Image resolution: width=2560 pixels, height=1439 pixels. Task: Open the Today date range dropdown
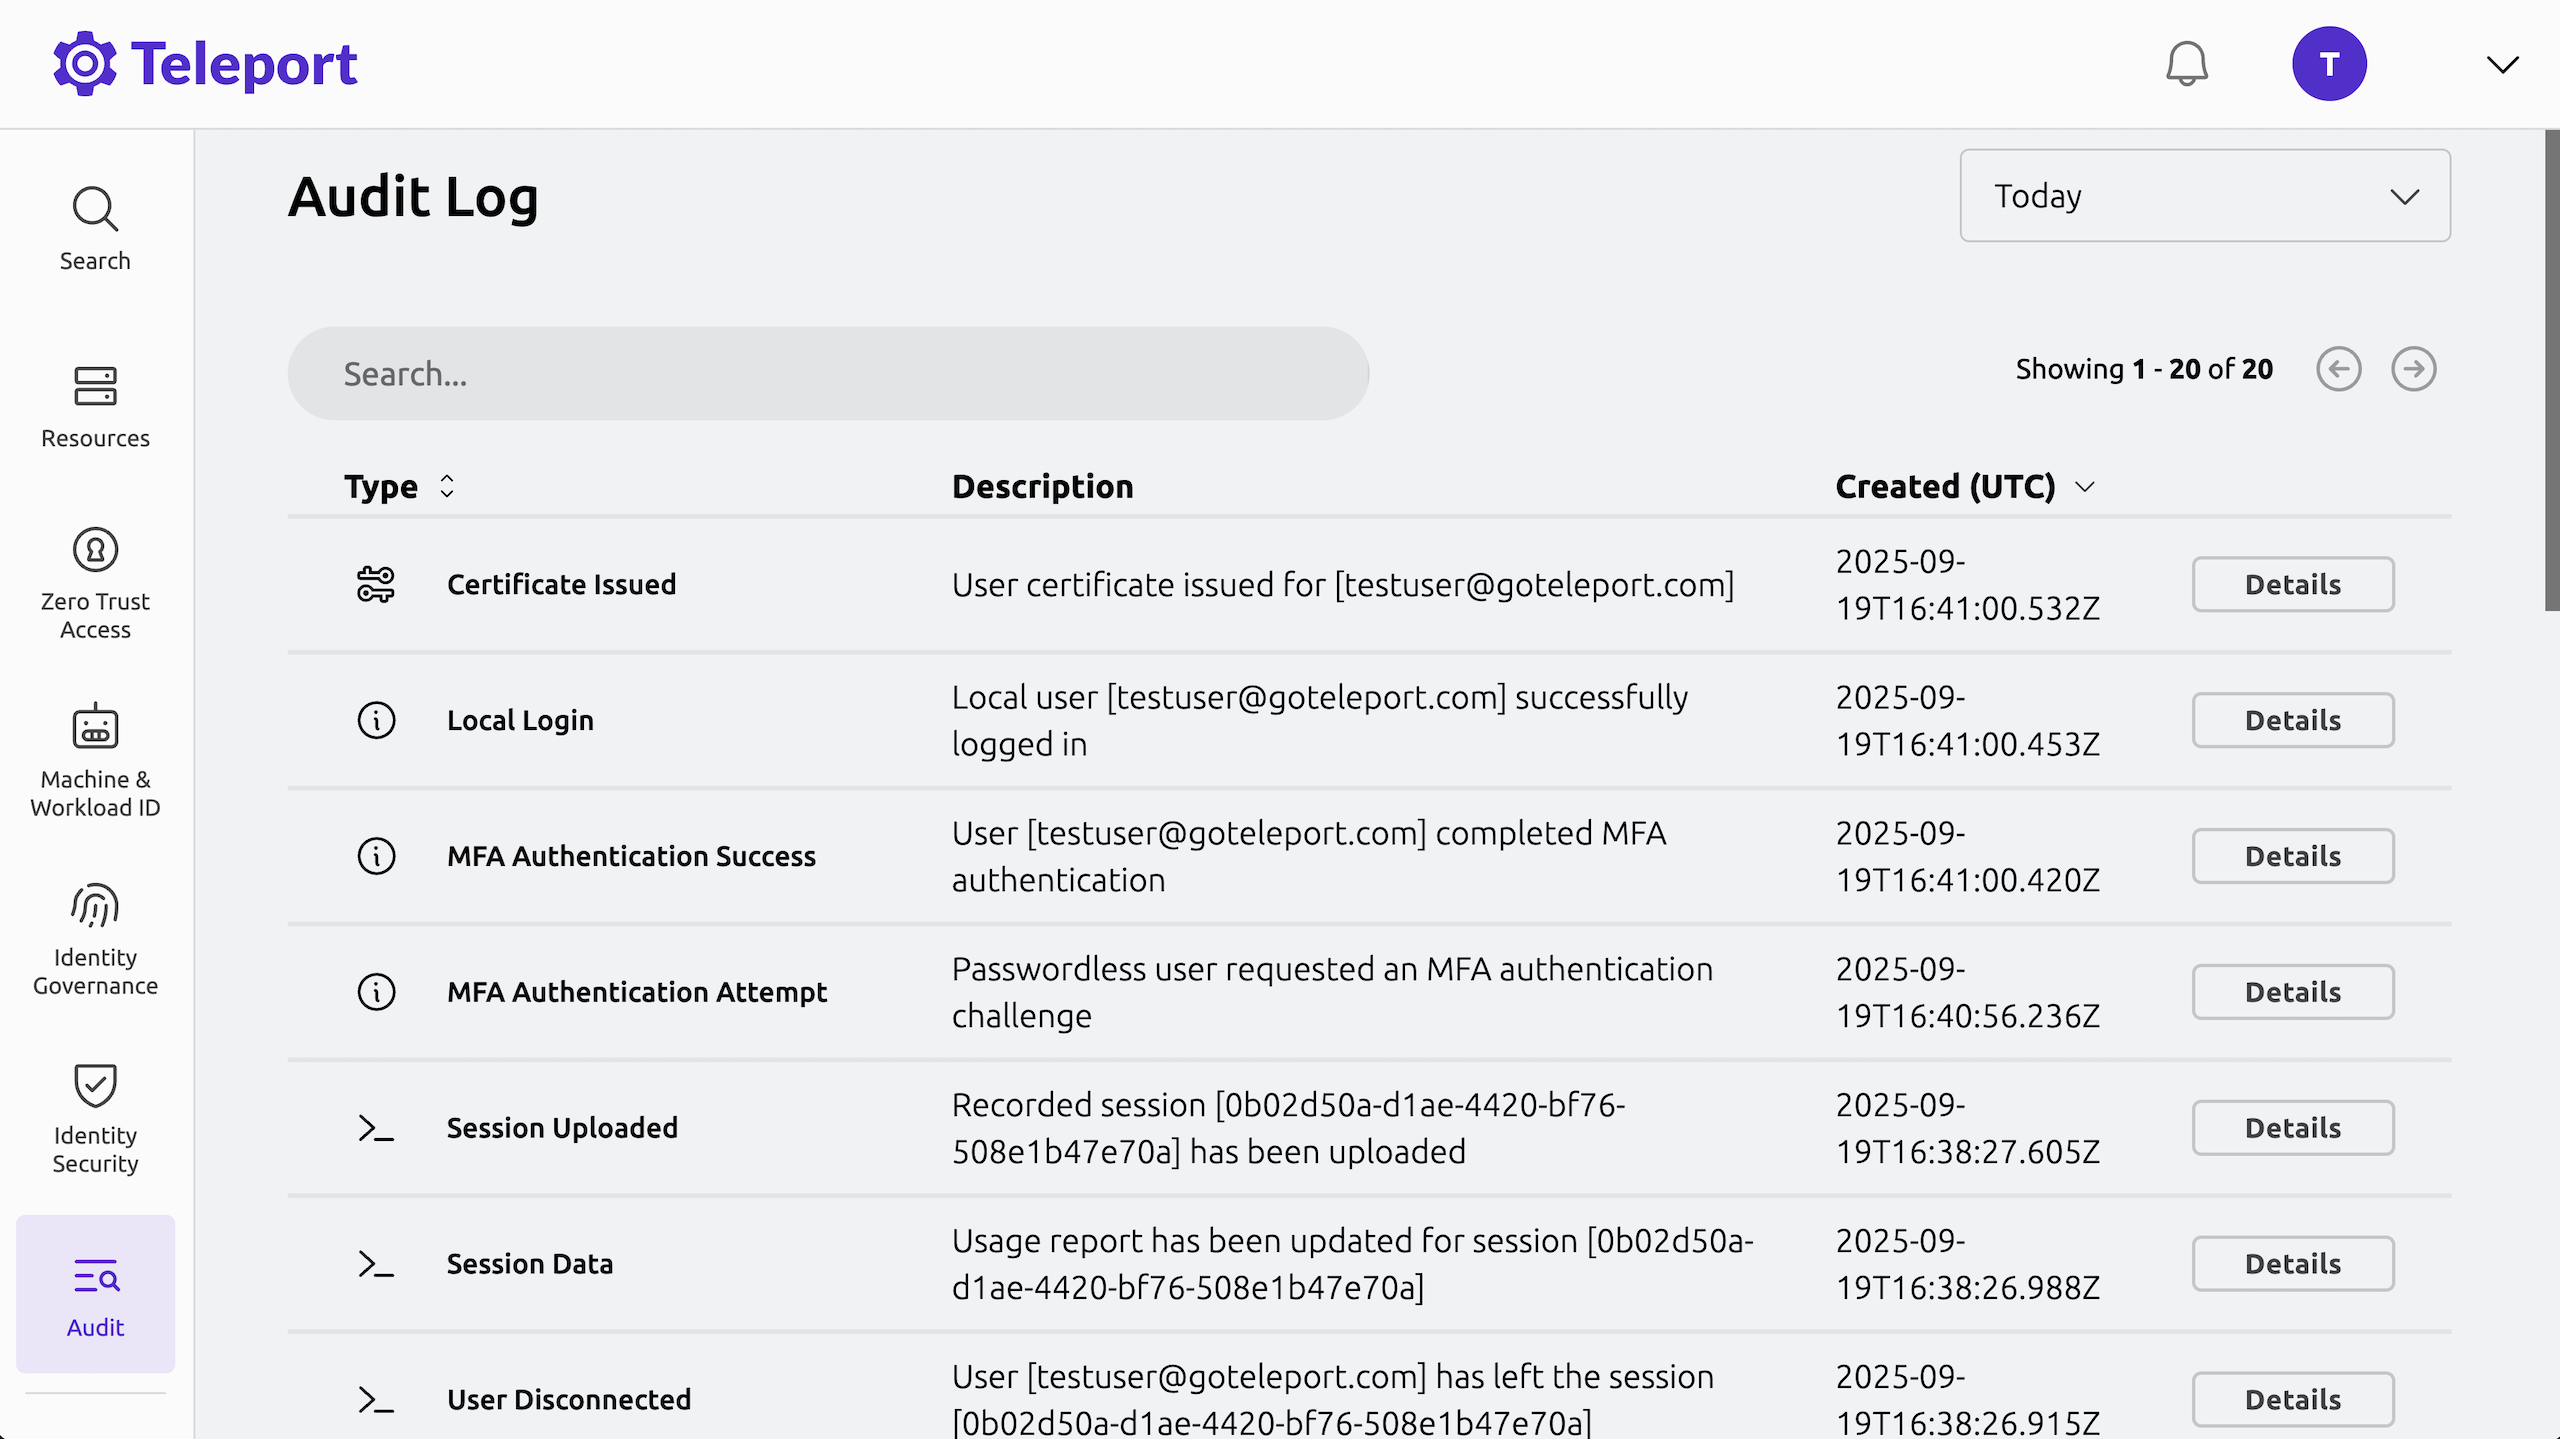[x=2204, y=196]
